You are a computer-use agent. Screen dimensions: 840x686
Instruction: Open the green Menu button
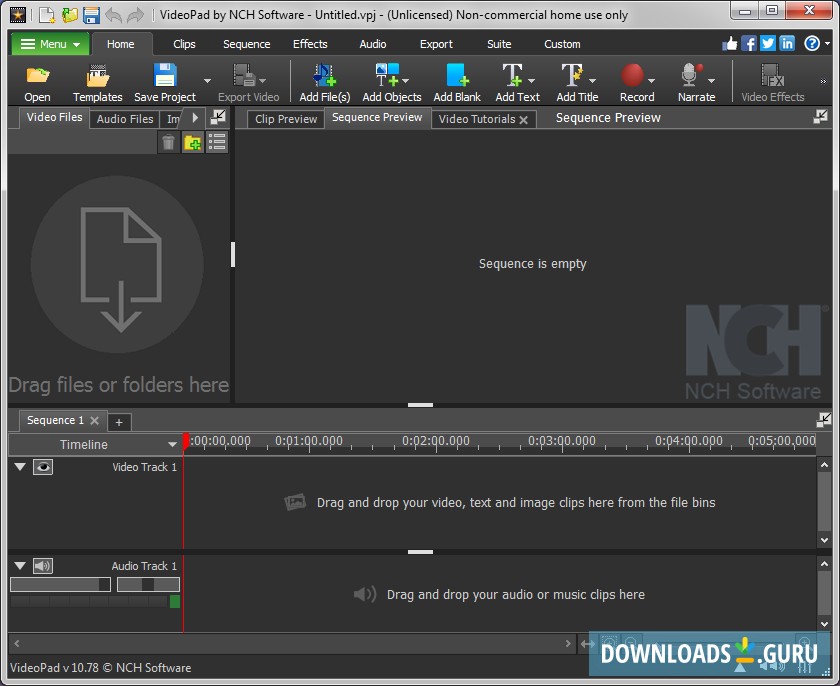[50, 44]
